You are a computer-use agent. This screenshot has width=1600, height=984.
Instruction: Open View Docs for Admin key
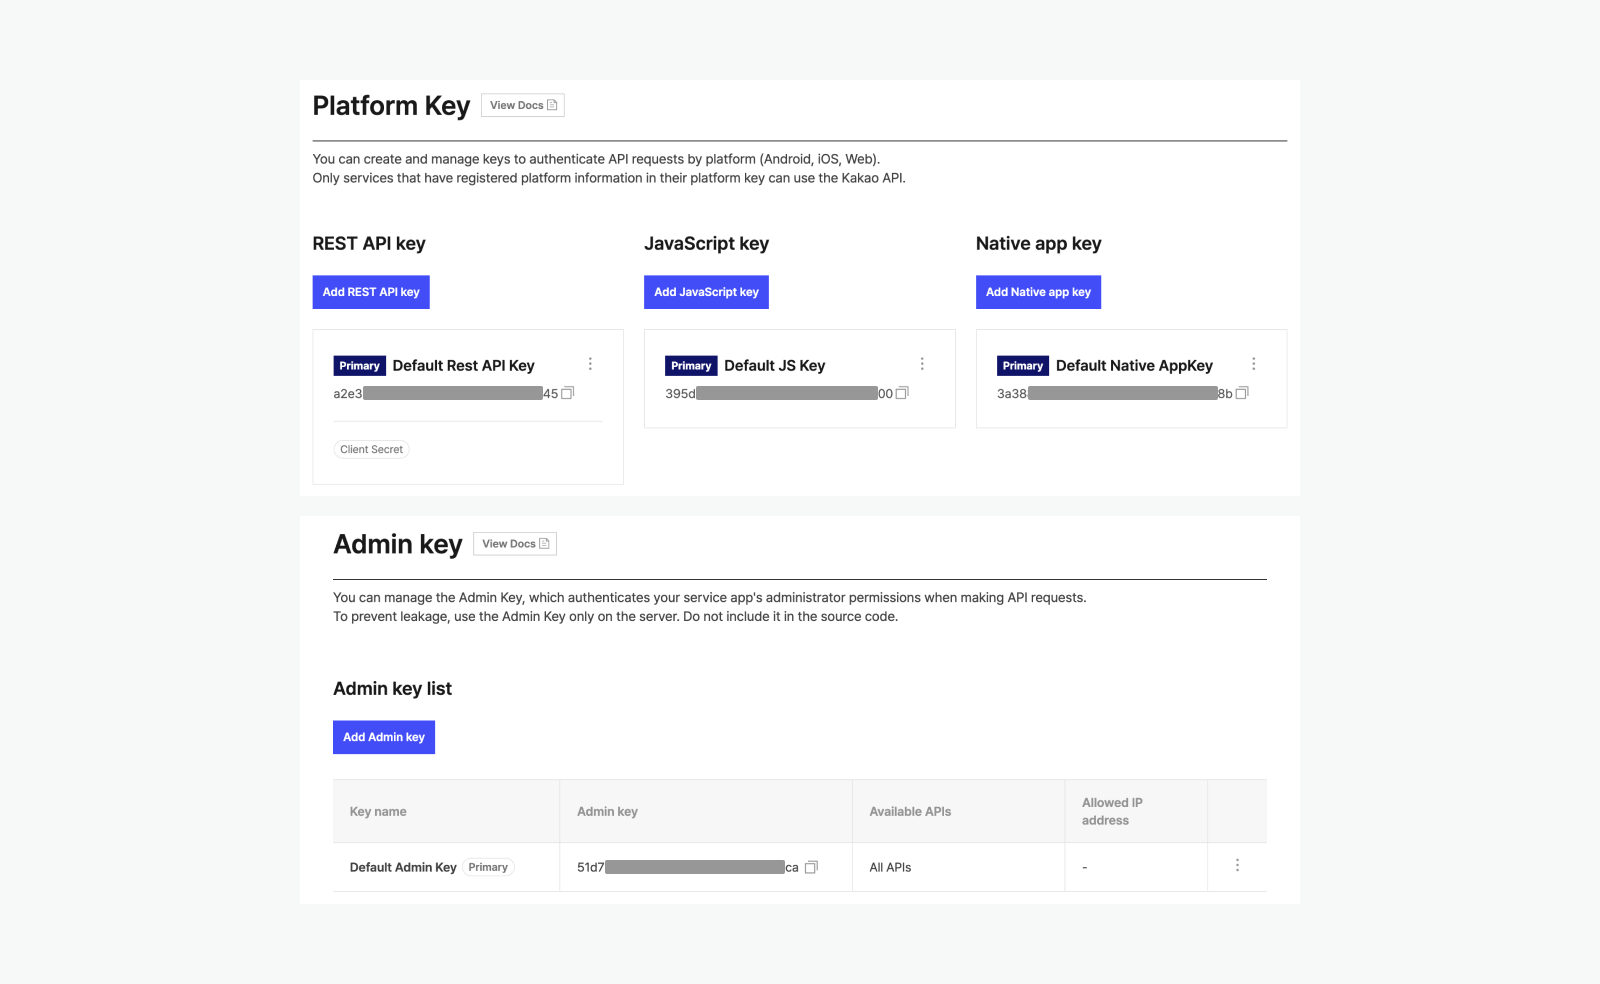coord(514,543)
